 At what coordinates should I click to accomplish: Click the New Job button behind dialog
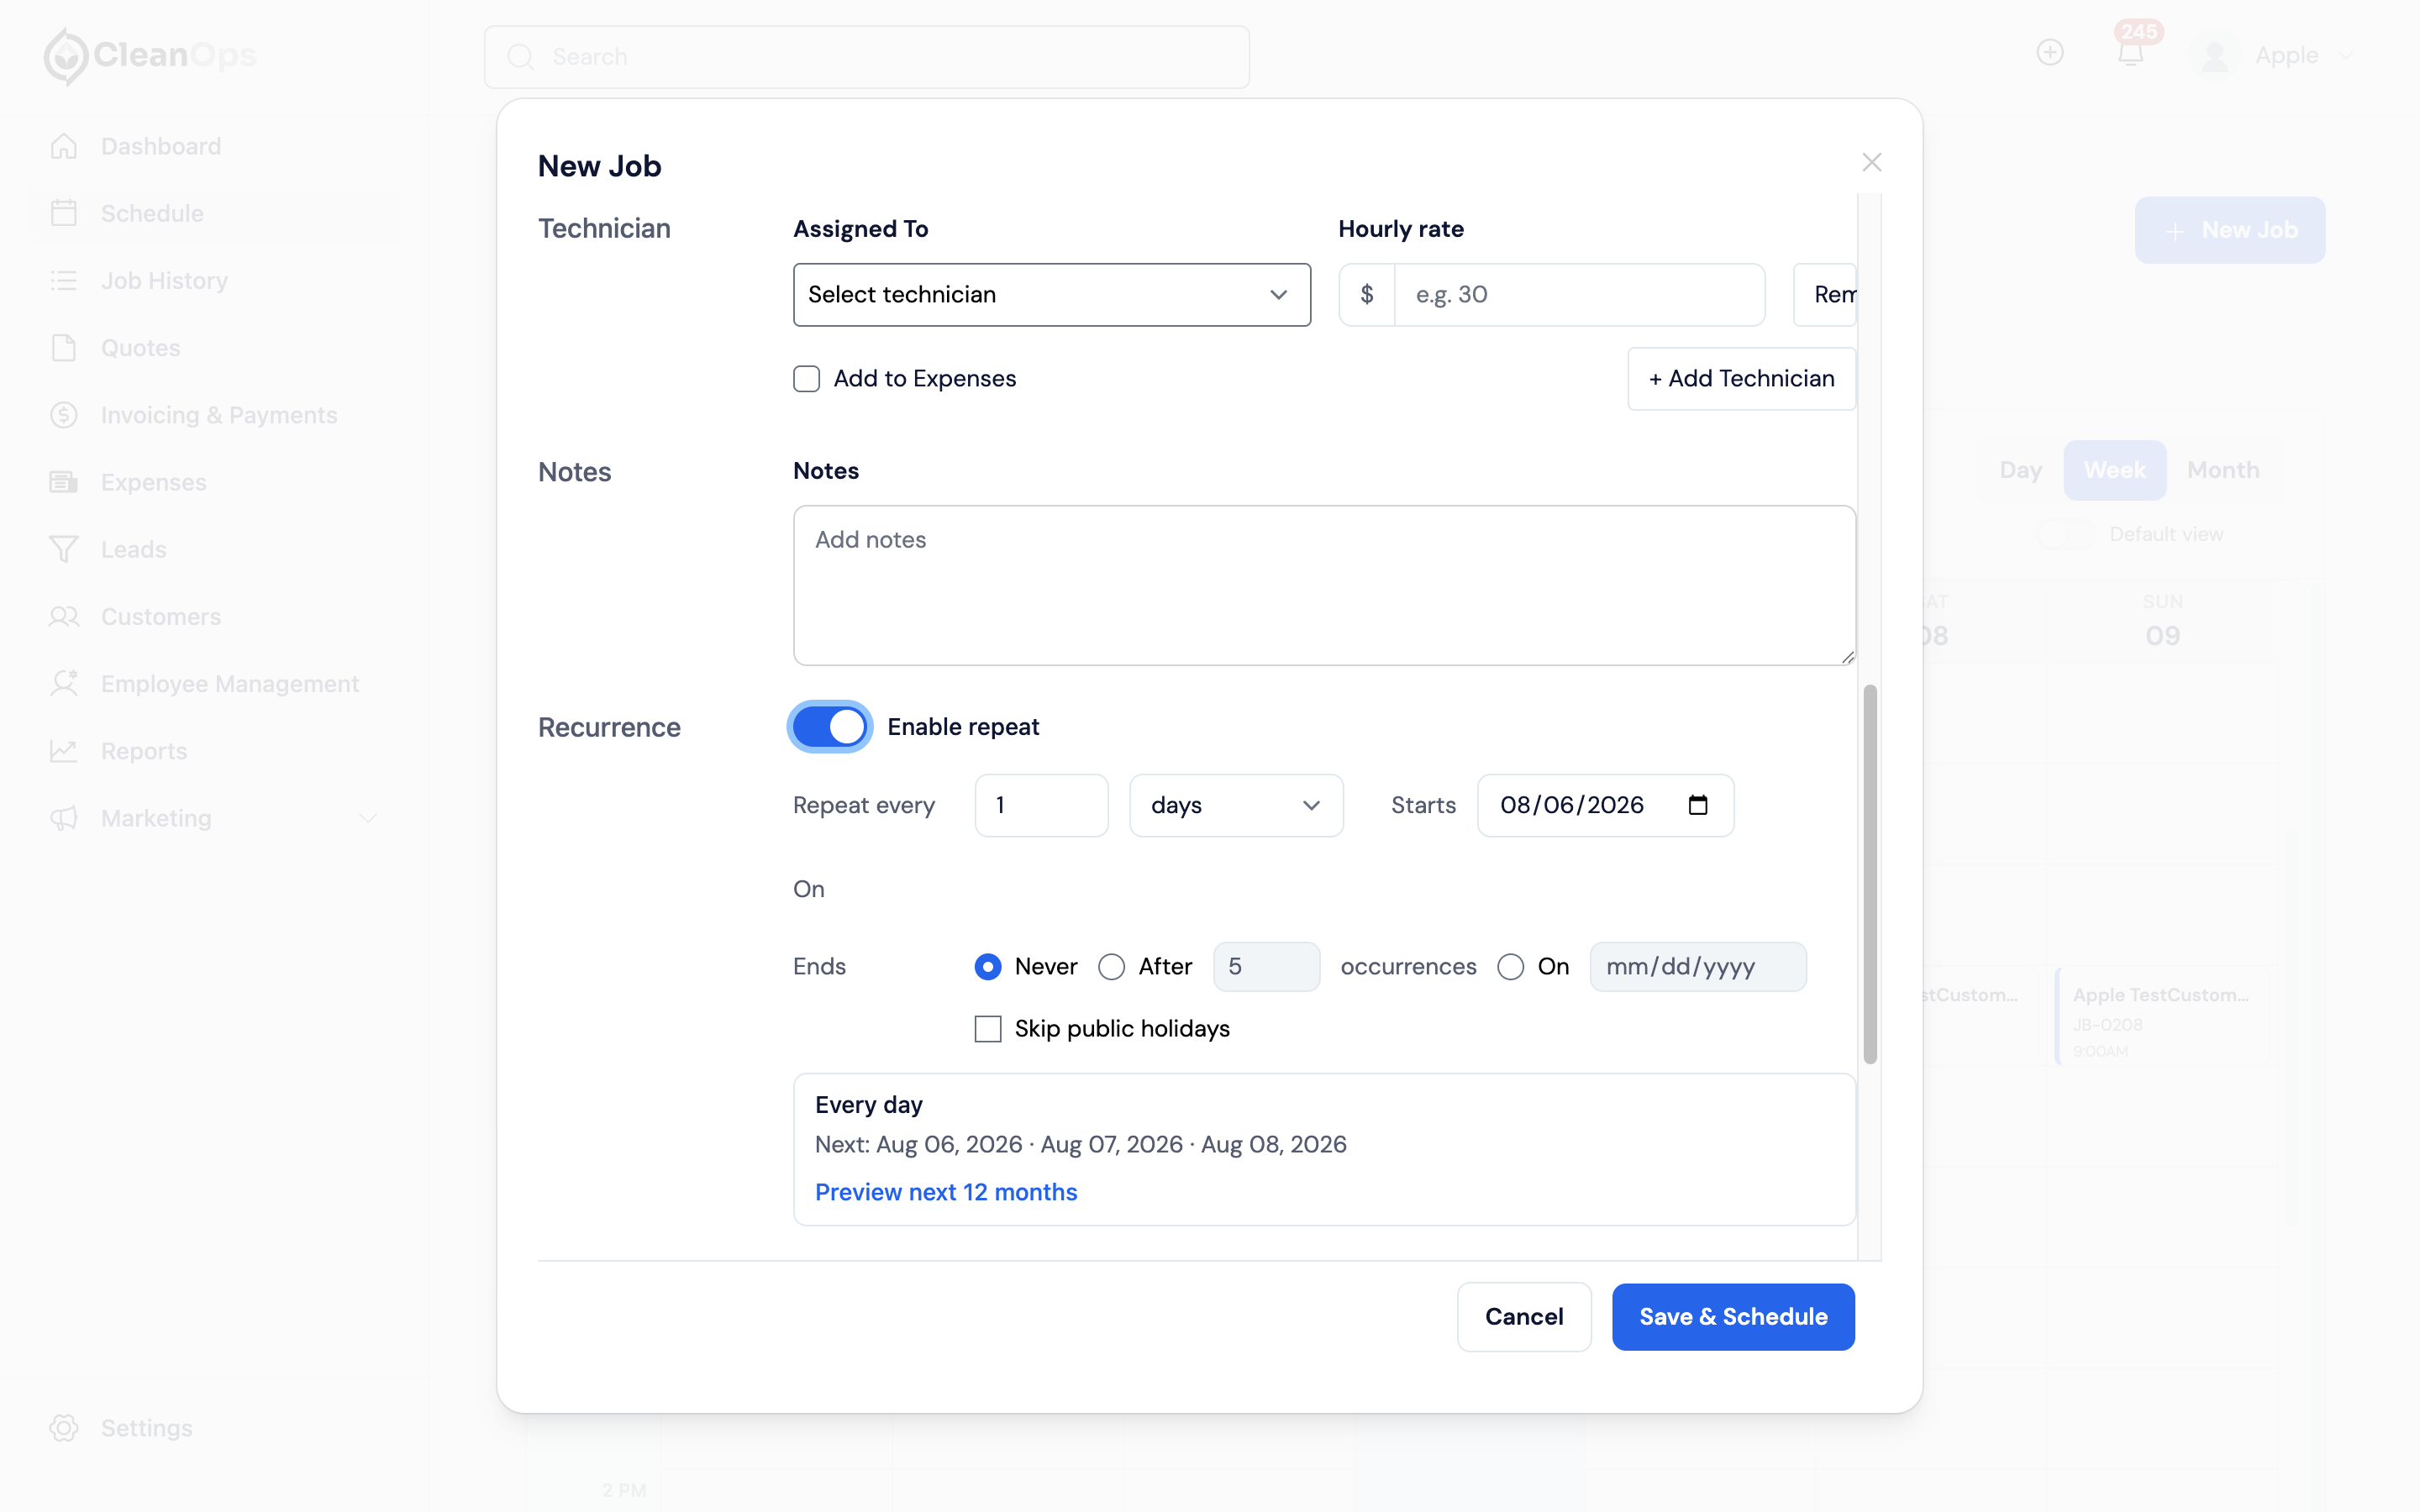click(2229, 230)
